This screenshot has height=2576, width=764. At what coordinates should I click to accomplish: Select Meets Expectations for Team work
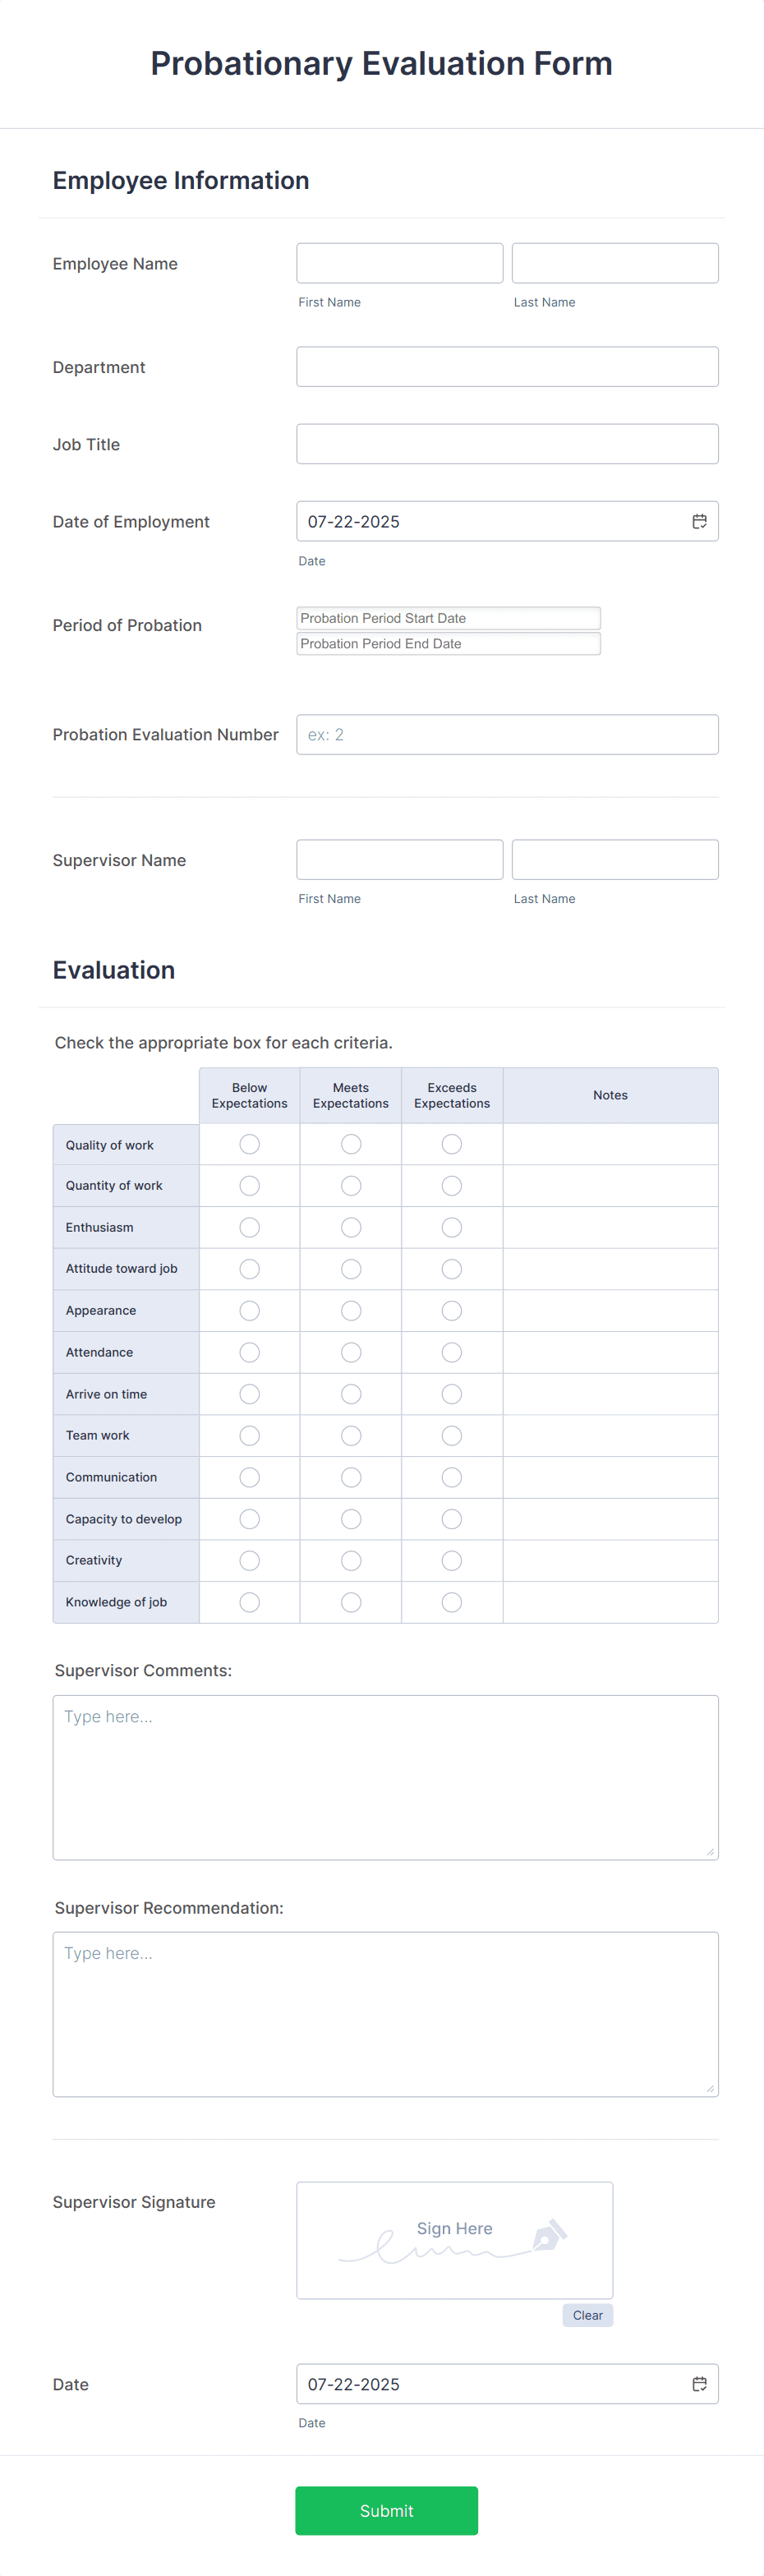click(x=350, y=1435)
